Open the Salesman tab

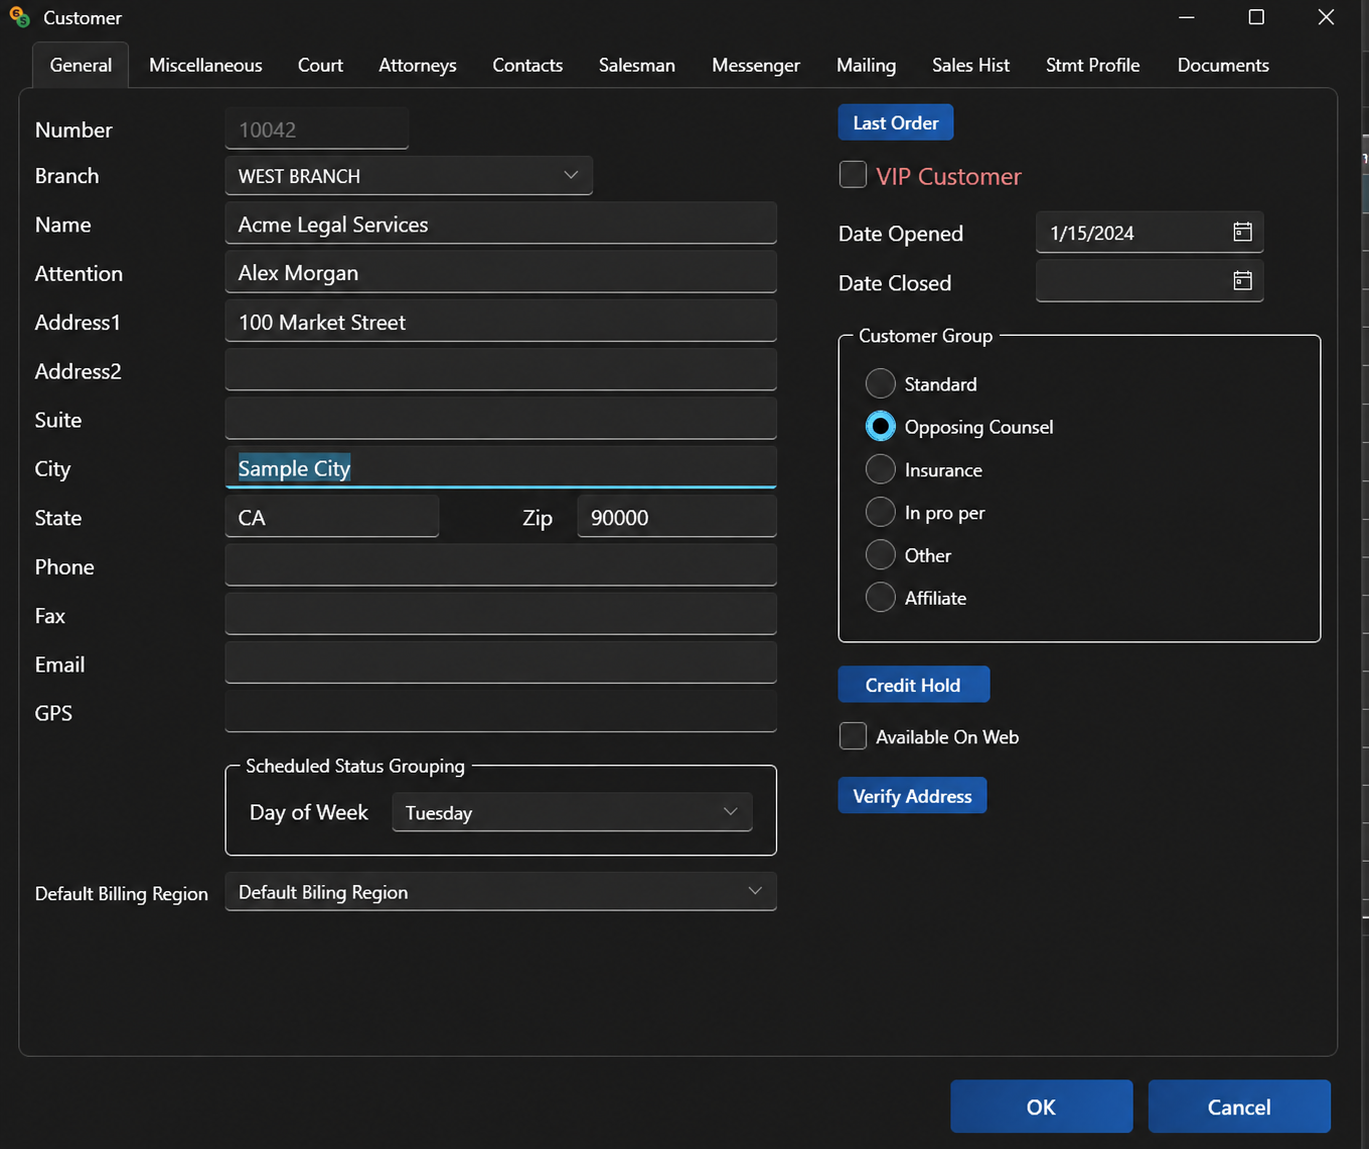(x=637, y=65)
